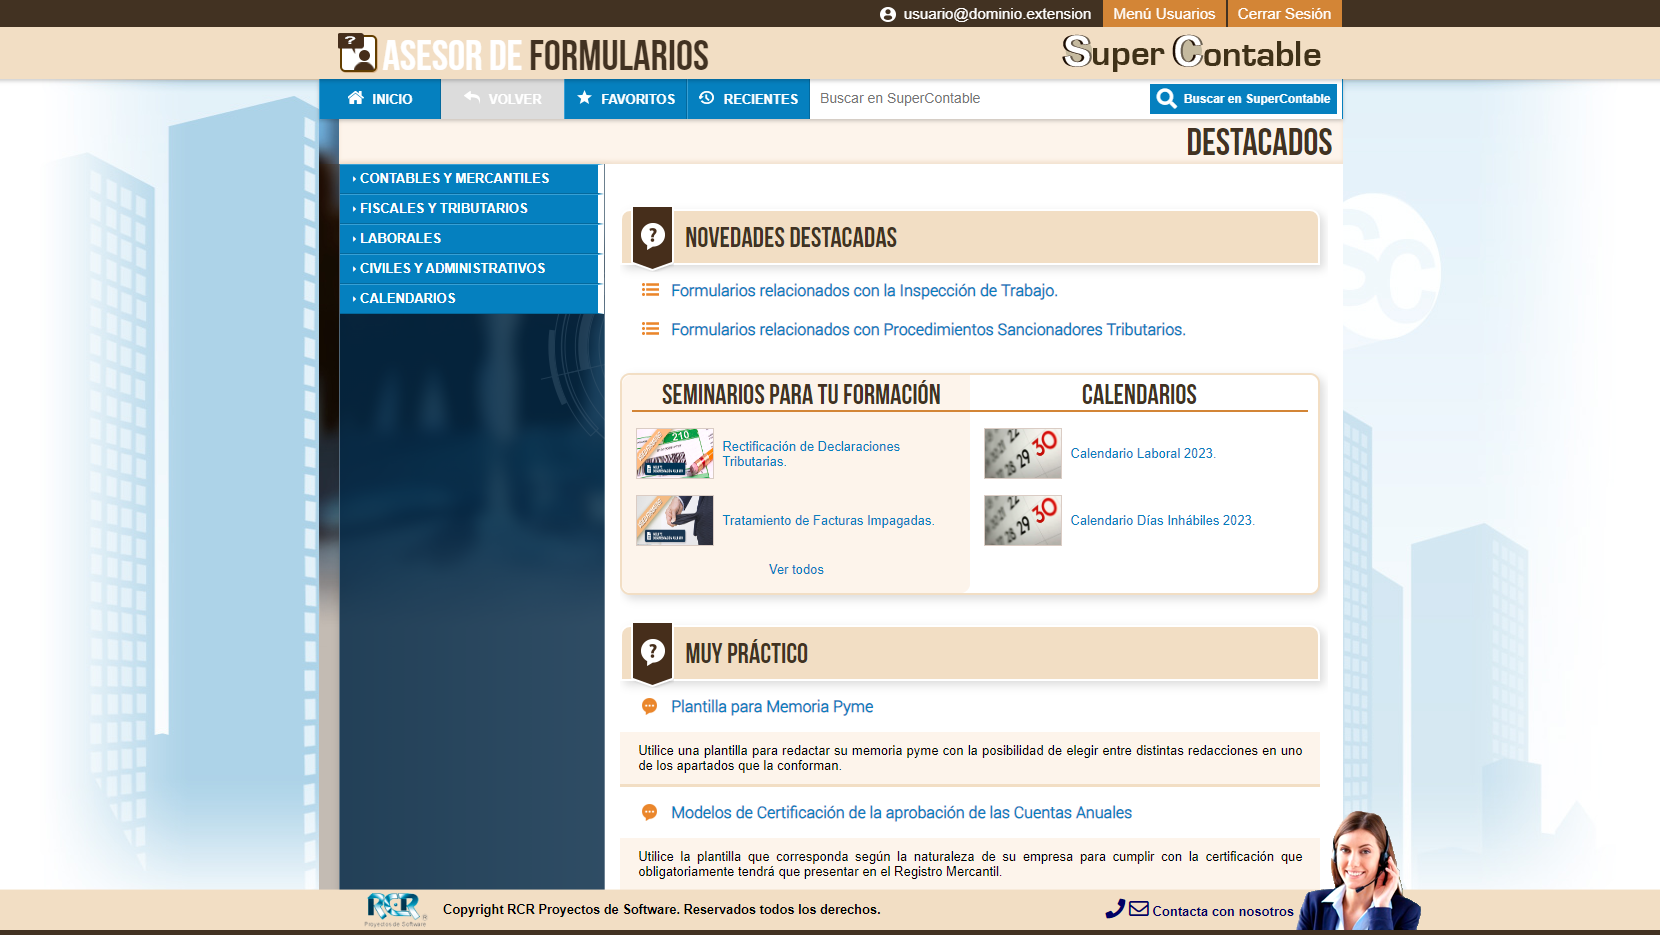This screenshot has height=935, width=1660.
Task: Go to INICIO in the navigation bar
Action: point(380,99)
